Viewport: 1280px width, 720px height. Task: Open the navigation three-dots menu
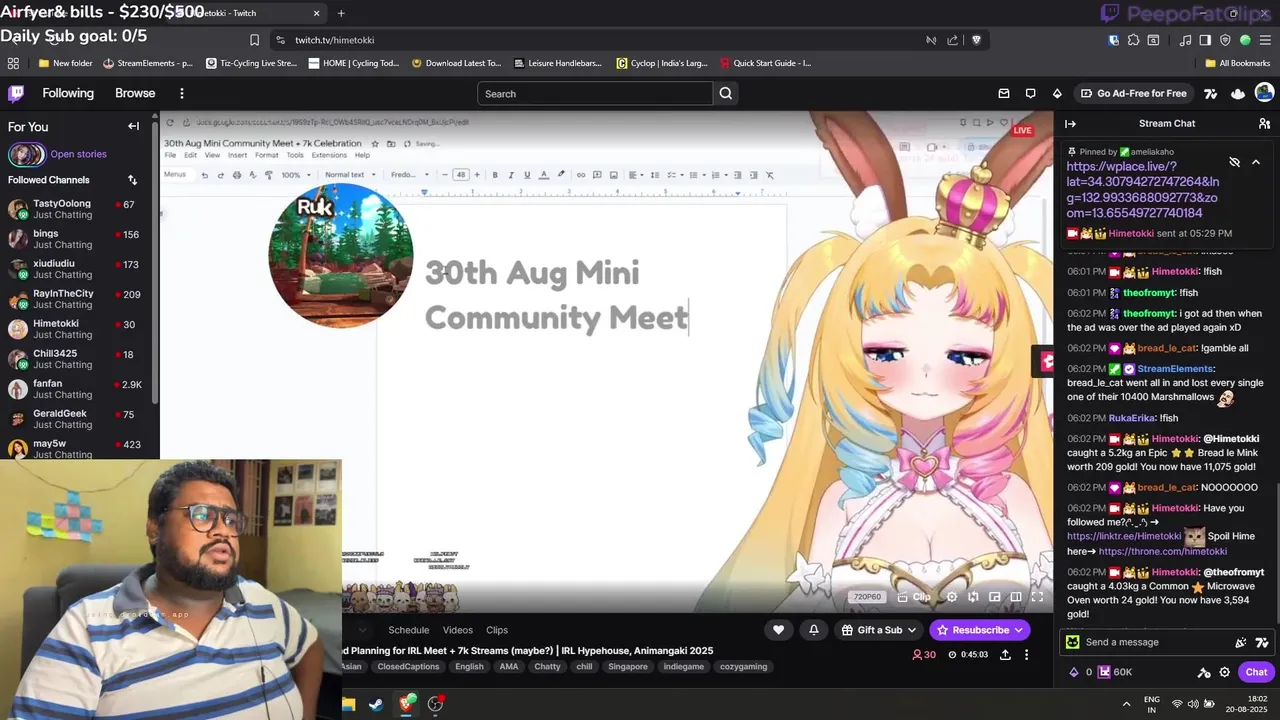181,93
